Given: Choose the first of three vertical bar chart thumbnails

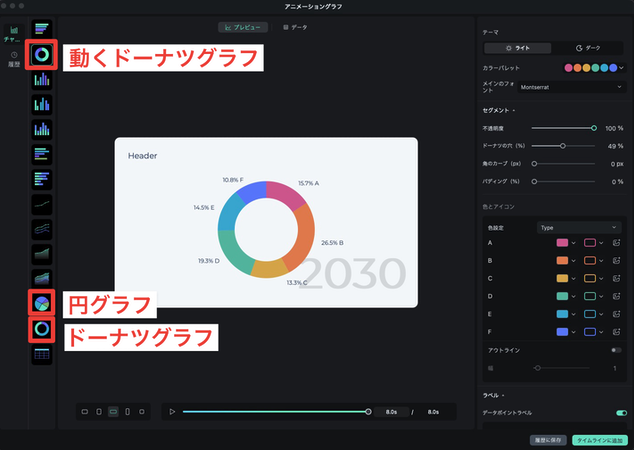Looking at the screenshot, I should click(x=42, y=80).
